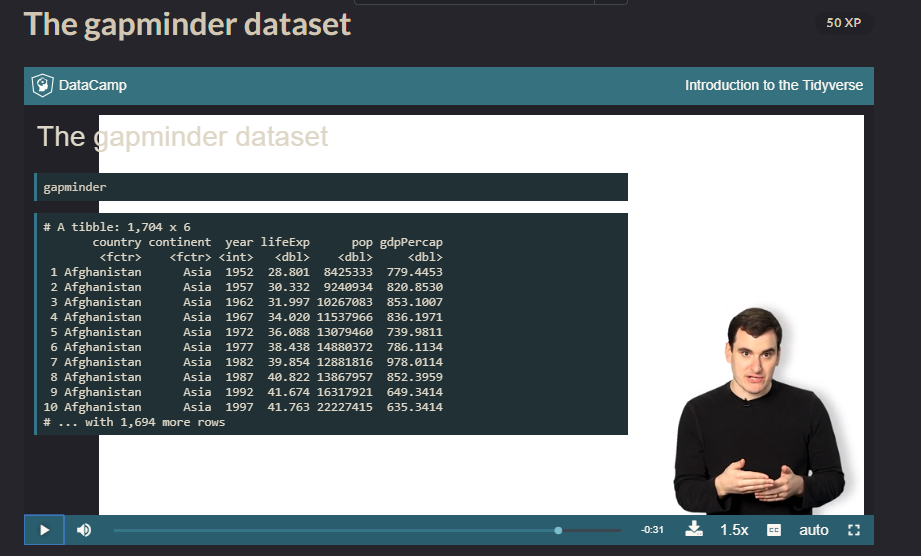Click the 50 XP badge
The image size is (921, 556).
tap(843, 23)
